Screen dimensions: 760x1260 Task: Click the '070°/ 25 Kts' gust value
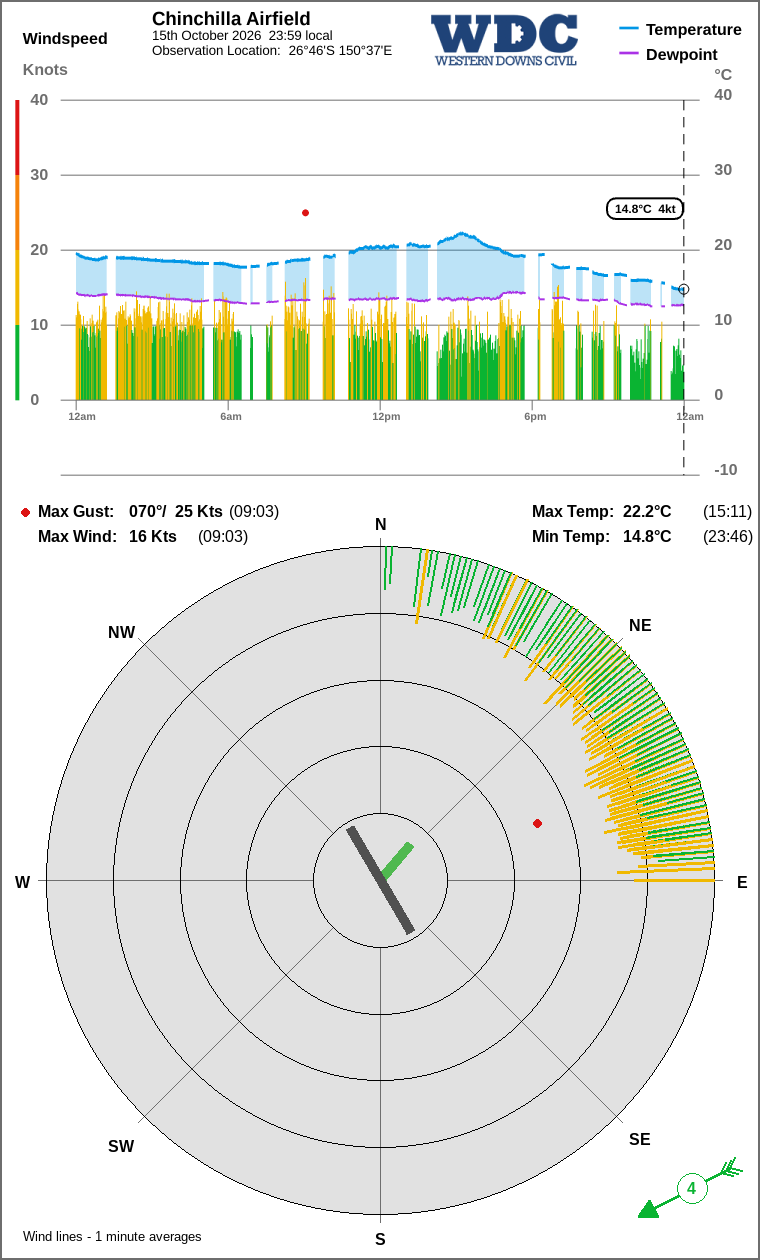click(176, 512)
